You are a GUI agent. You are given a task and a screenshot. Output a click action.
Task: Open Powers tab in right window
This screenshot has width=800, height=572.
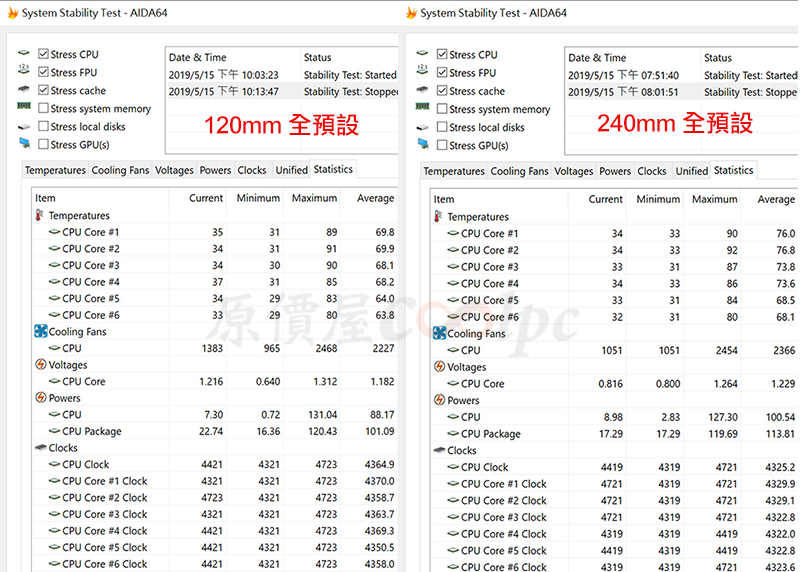tap(615, 171)
